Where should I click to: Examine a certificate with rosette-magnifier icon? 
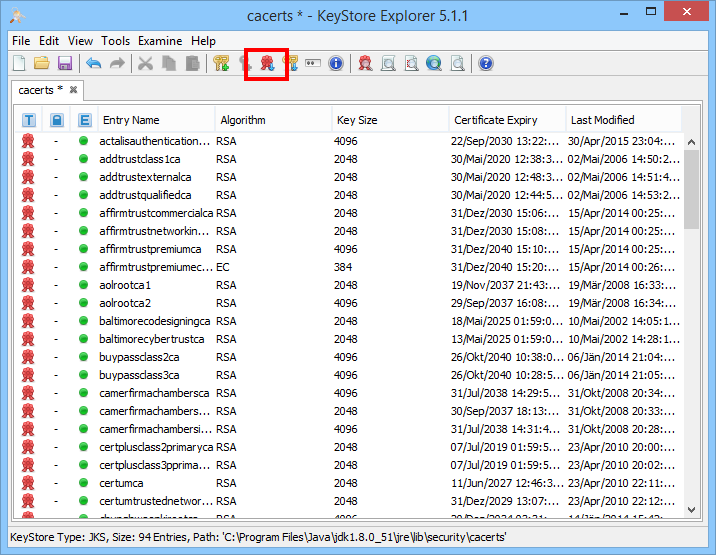coord(365,63)
